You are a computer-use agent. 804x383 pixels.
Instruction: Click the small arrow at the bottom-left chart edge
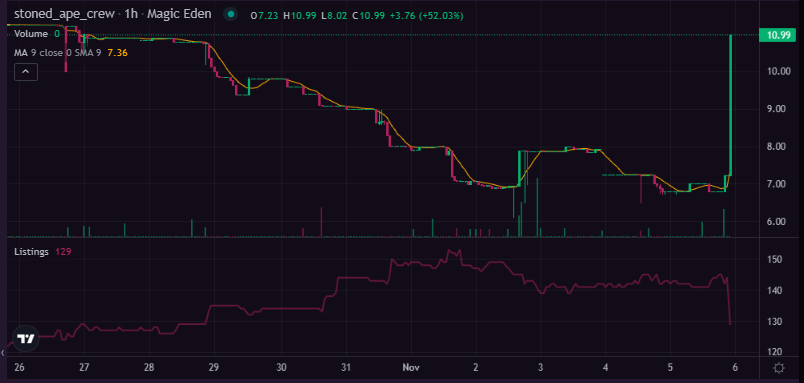click(x=3, y=353)
